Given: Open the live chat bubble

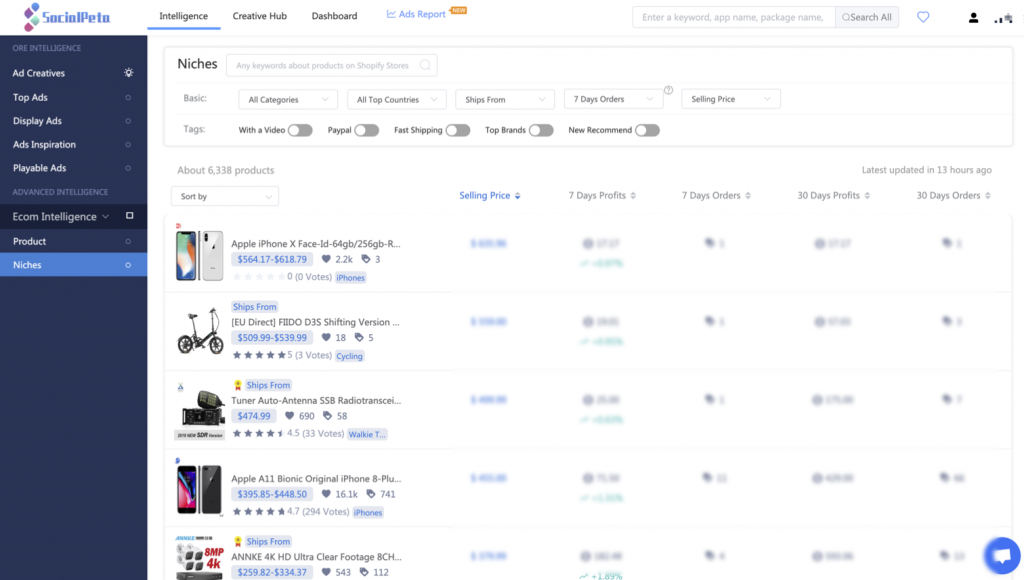Looking at the screenshot, I should pos(1002,556).
